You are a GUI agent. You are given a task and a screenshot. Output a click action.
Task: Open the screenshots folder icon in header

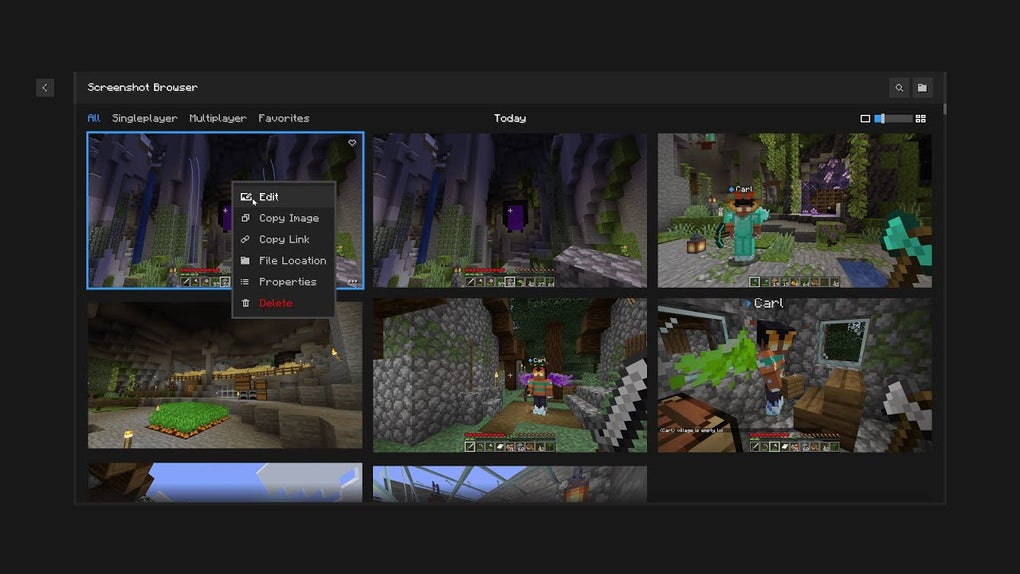tap(922, 87)
